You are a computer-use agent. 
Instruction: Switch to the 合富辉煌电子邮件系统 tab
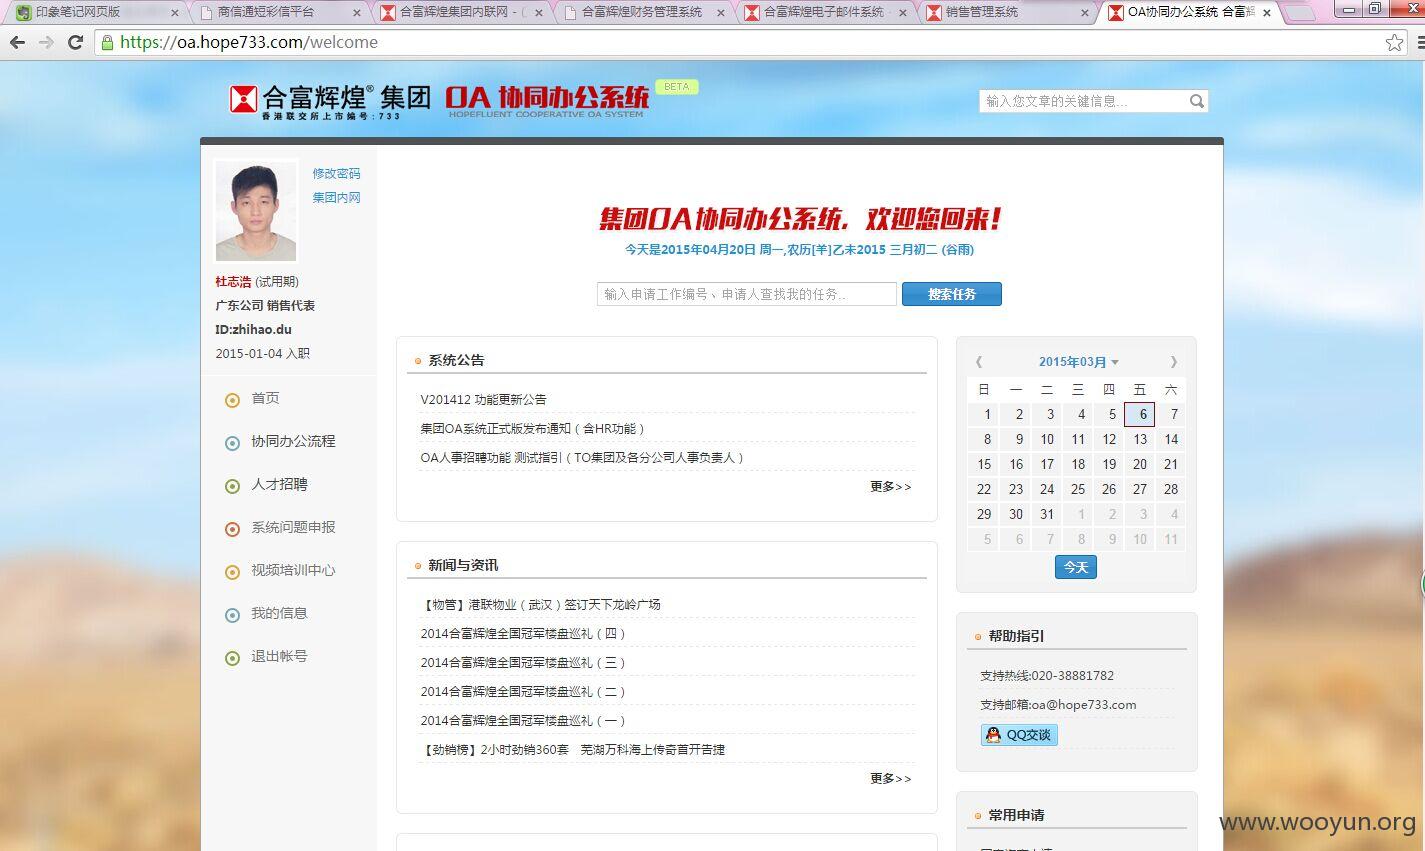(824, 12)
